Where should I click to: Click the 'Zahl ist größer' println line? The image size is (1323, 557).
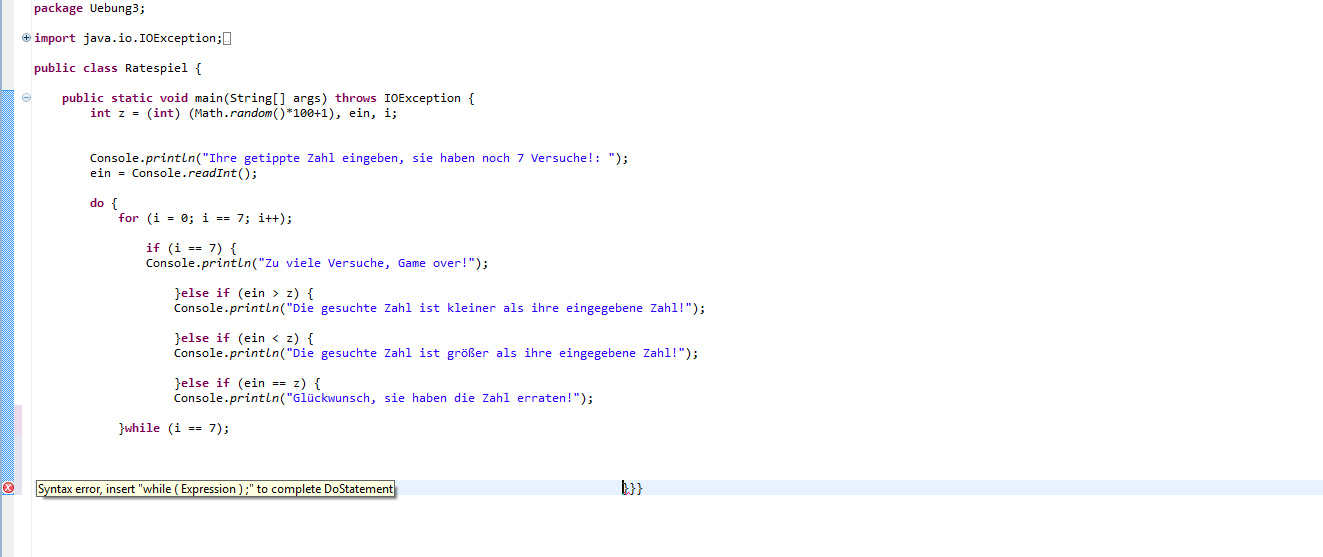(x=436, y=353)
